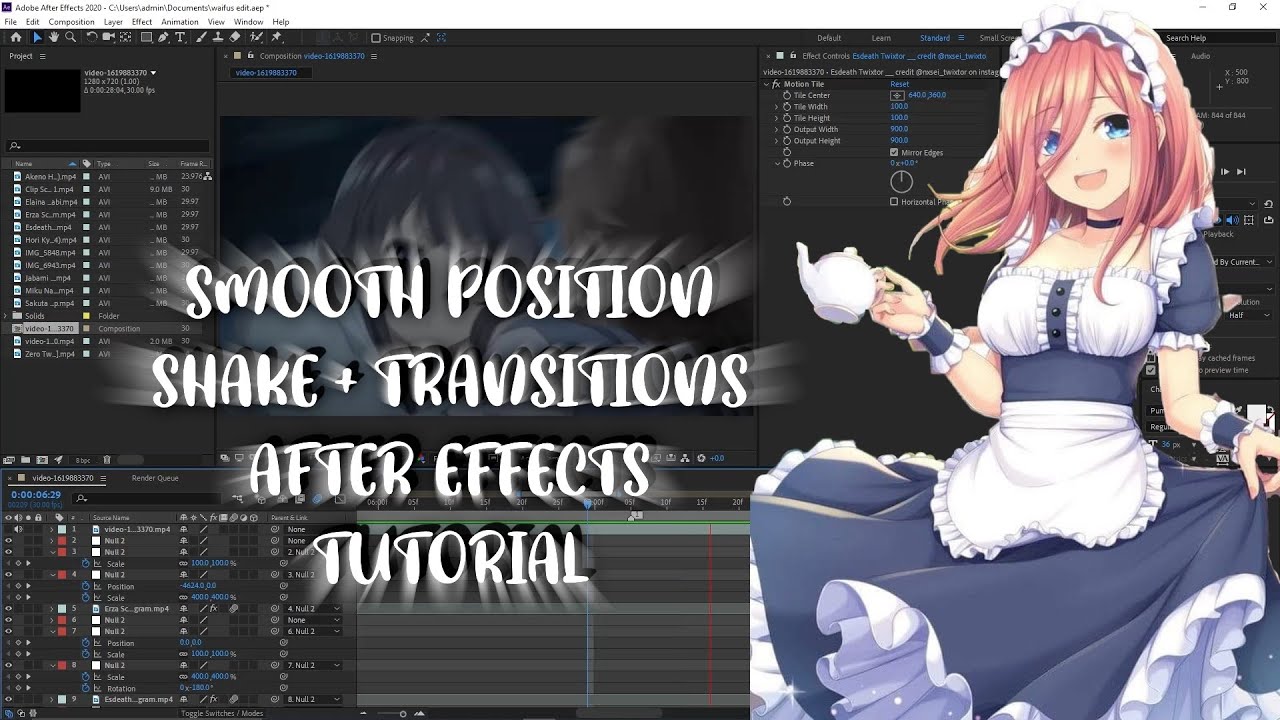Select the Rotation tool

[92, 37]
